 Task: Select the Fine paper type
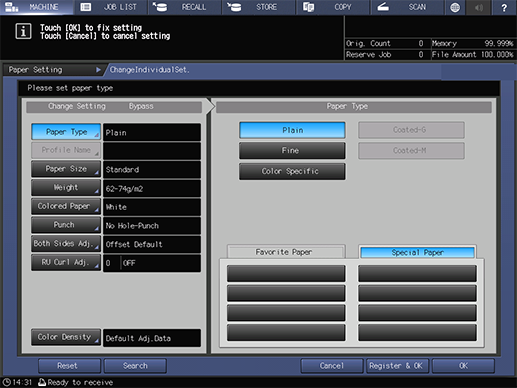292,151
